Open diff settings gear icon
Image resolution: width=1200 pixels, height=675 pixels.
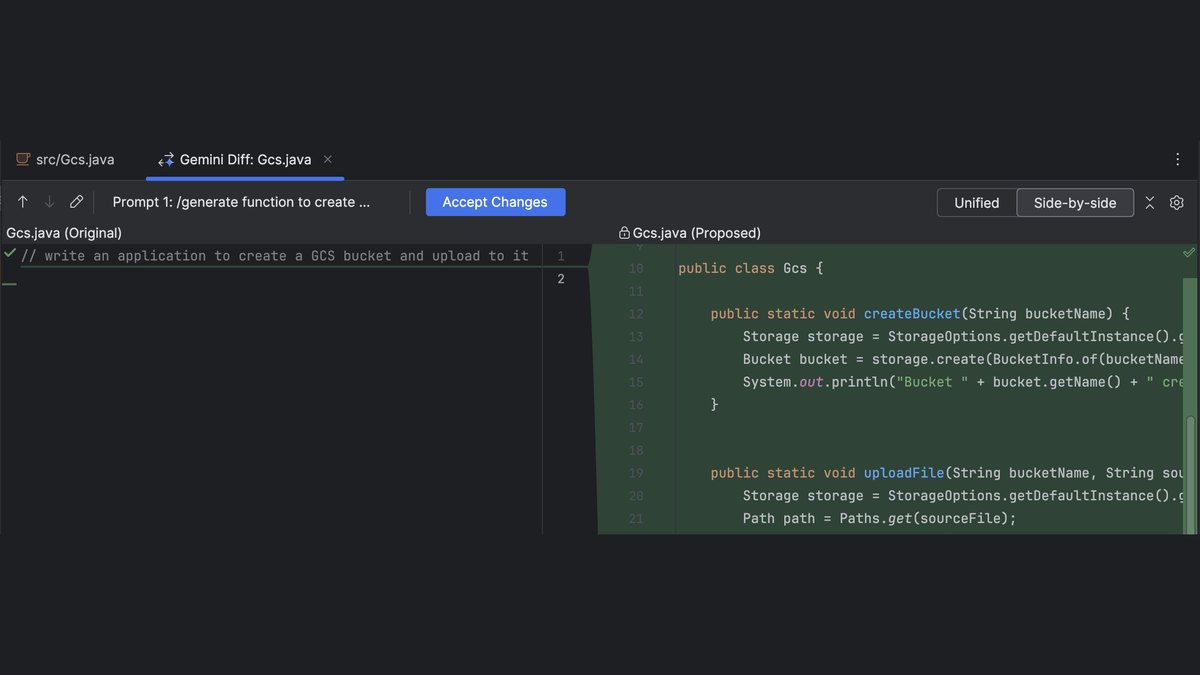pos(1177,203)
